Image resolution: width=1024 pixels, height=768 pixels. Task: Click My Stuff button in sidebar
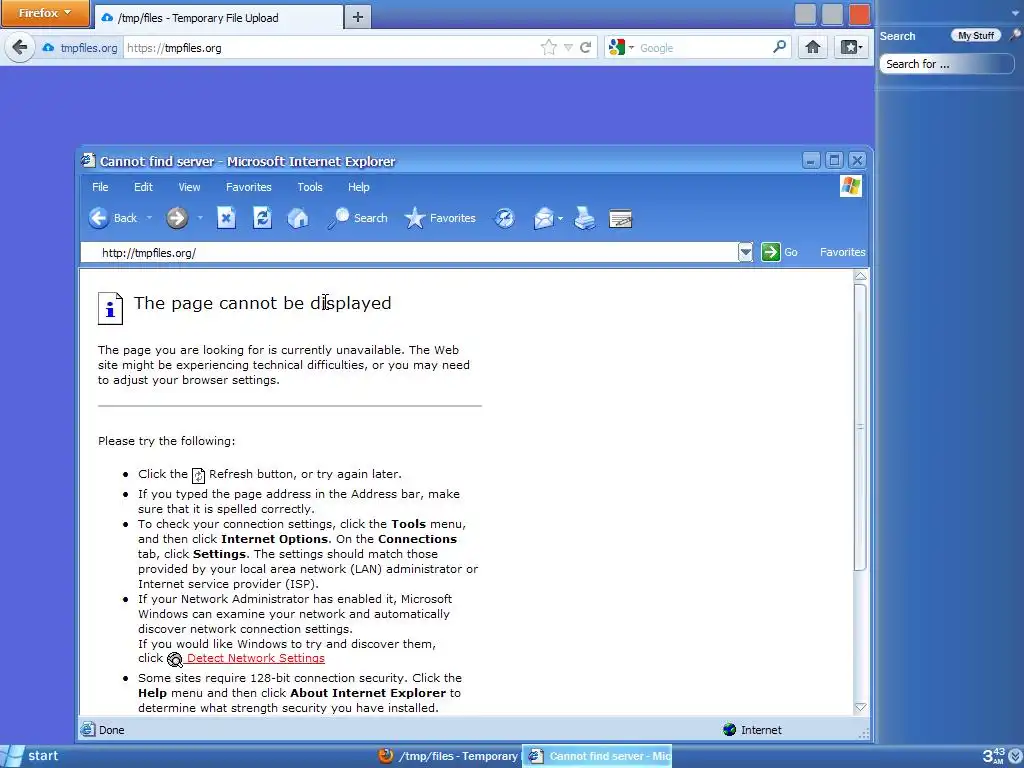pos(976,35)
